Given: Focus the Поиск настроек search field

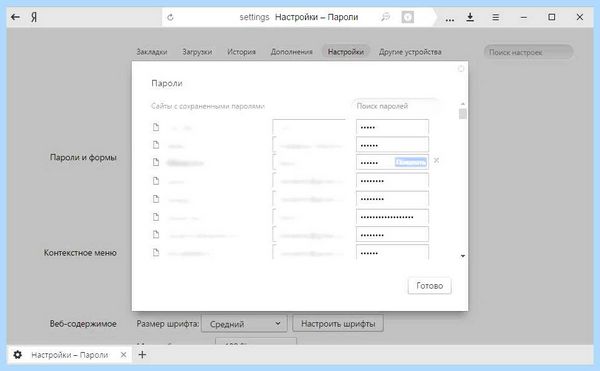Looking at the screenshot, I should 528,52.
